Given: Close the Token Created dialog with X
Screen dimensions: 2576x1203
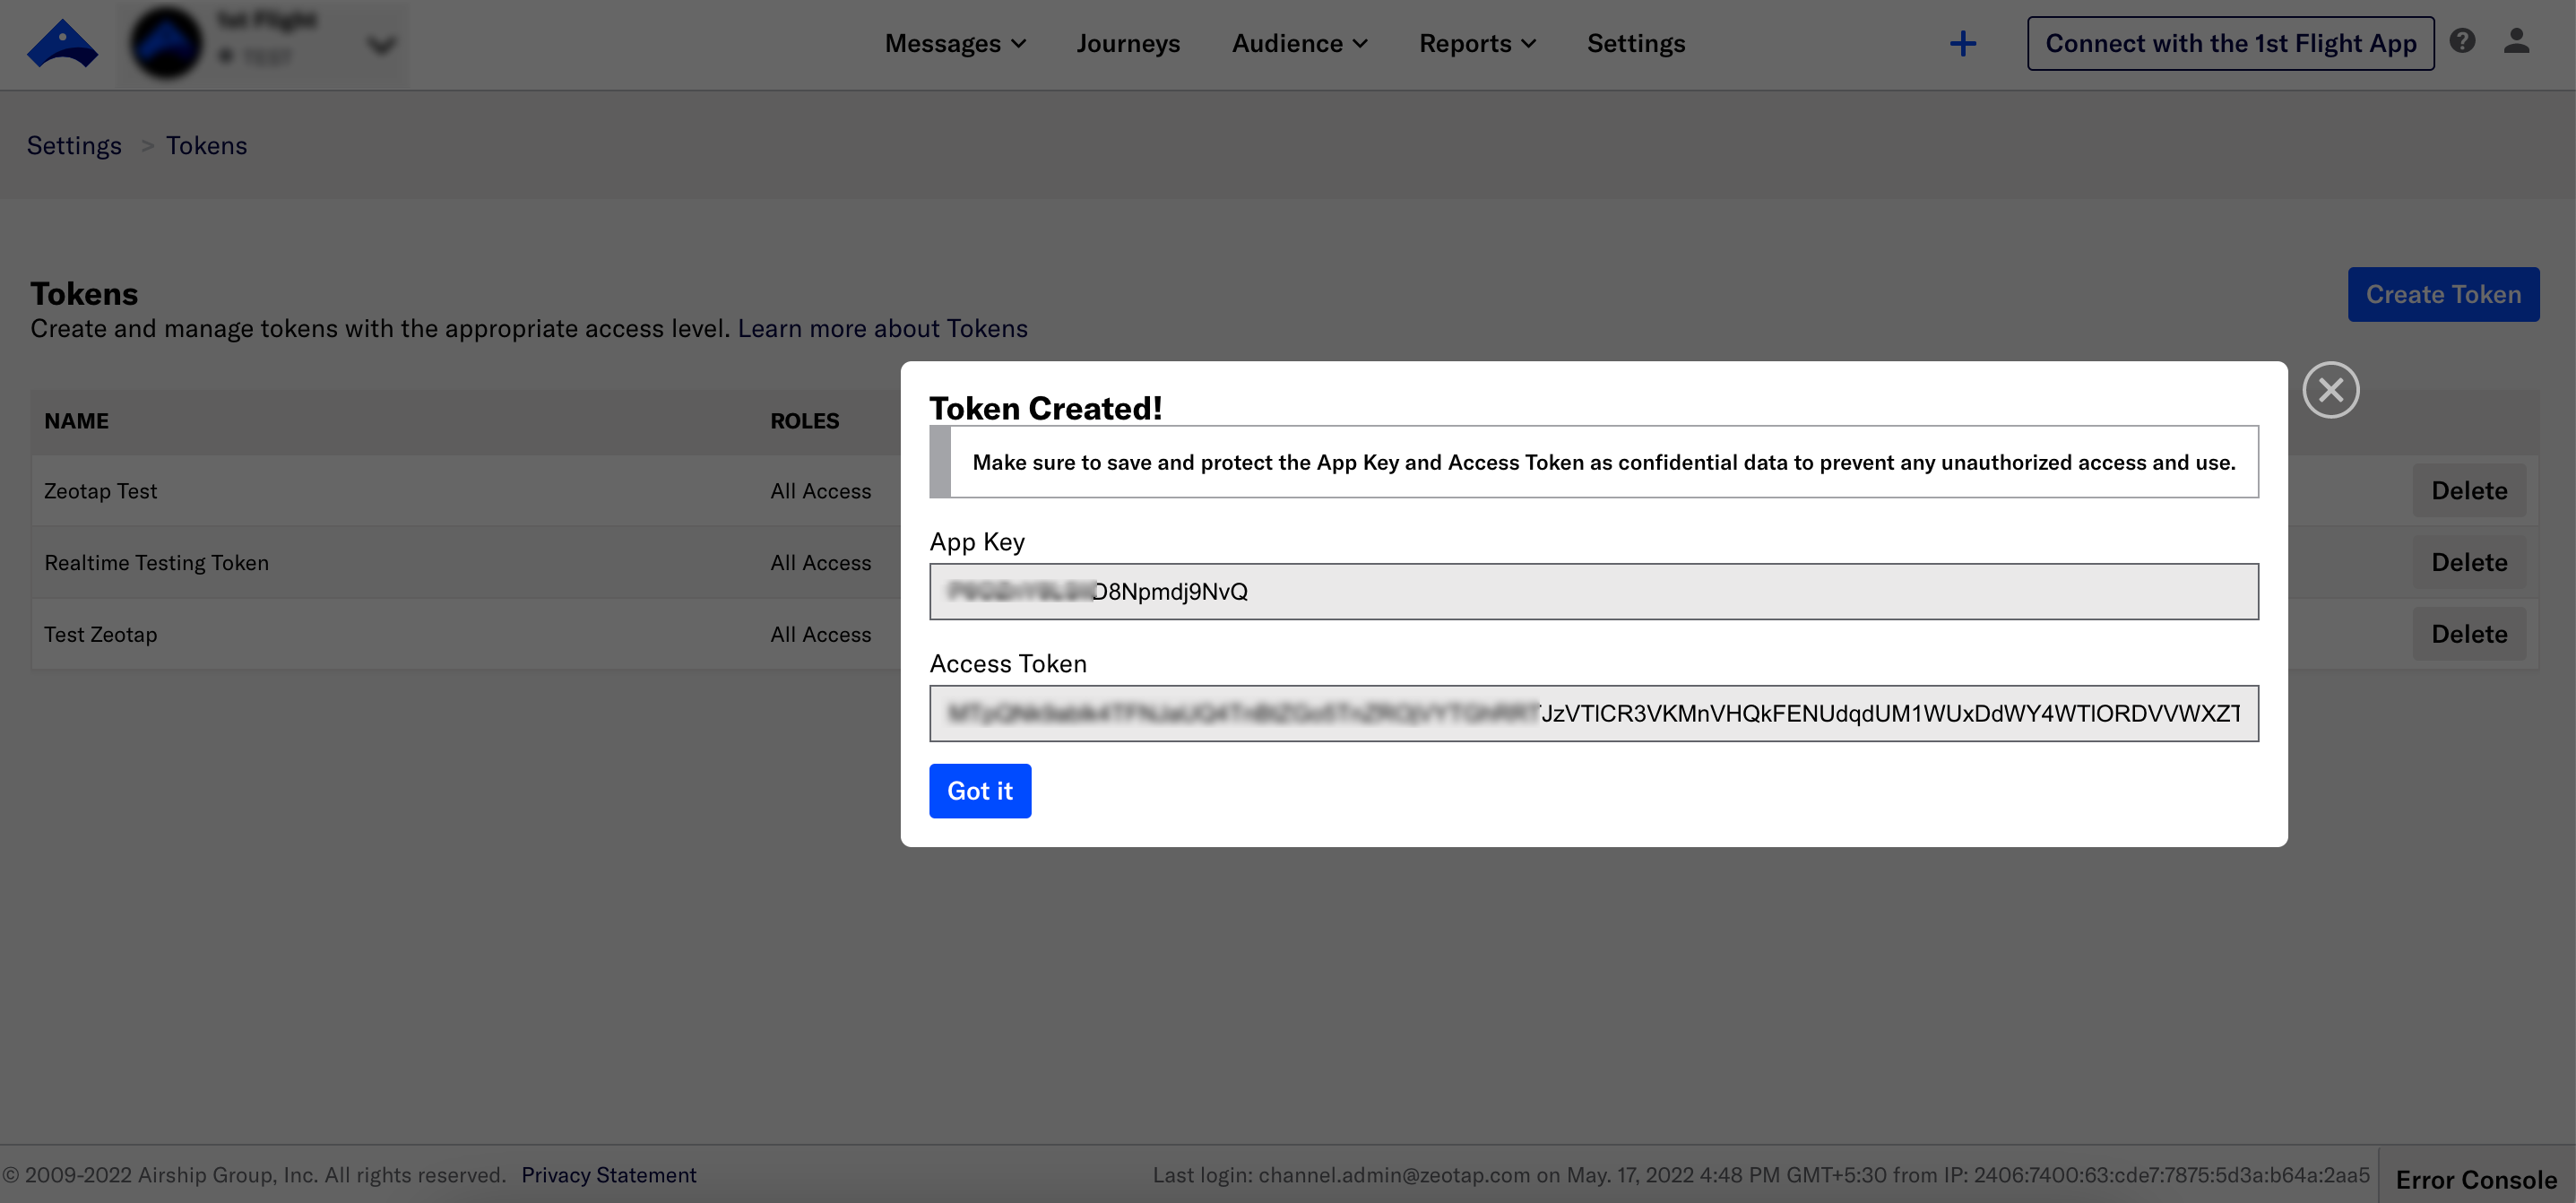Looking at the screenshot, I should click(x=2330, y=390).
